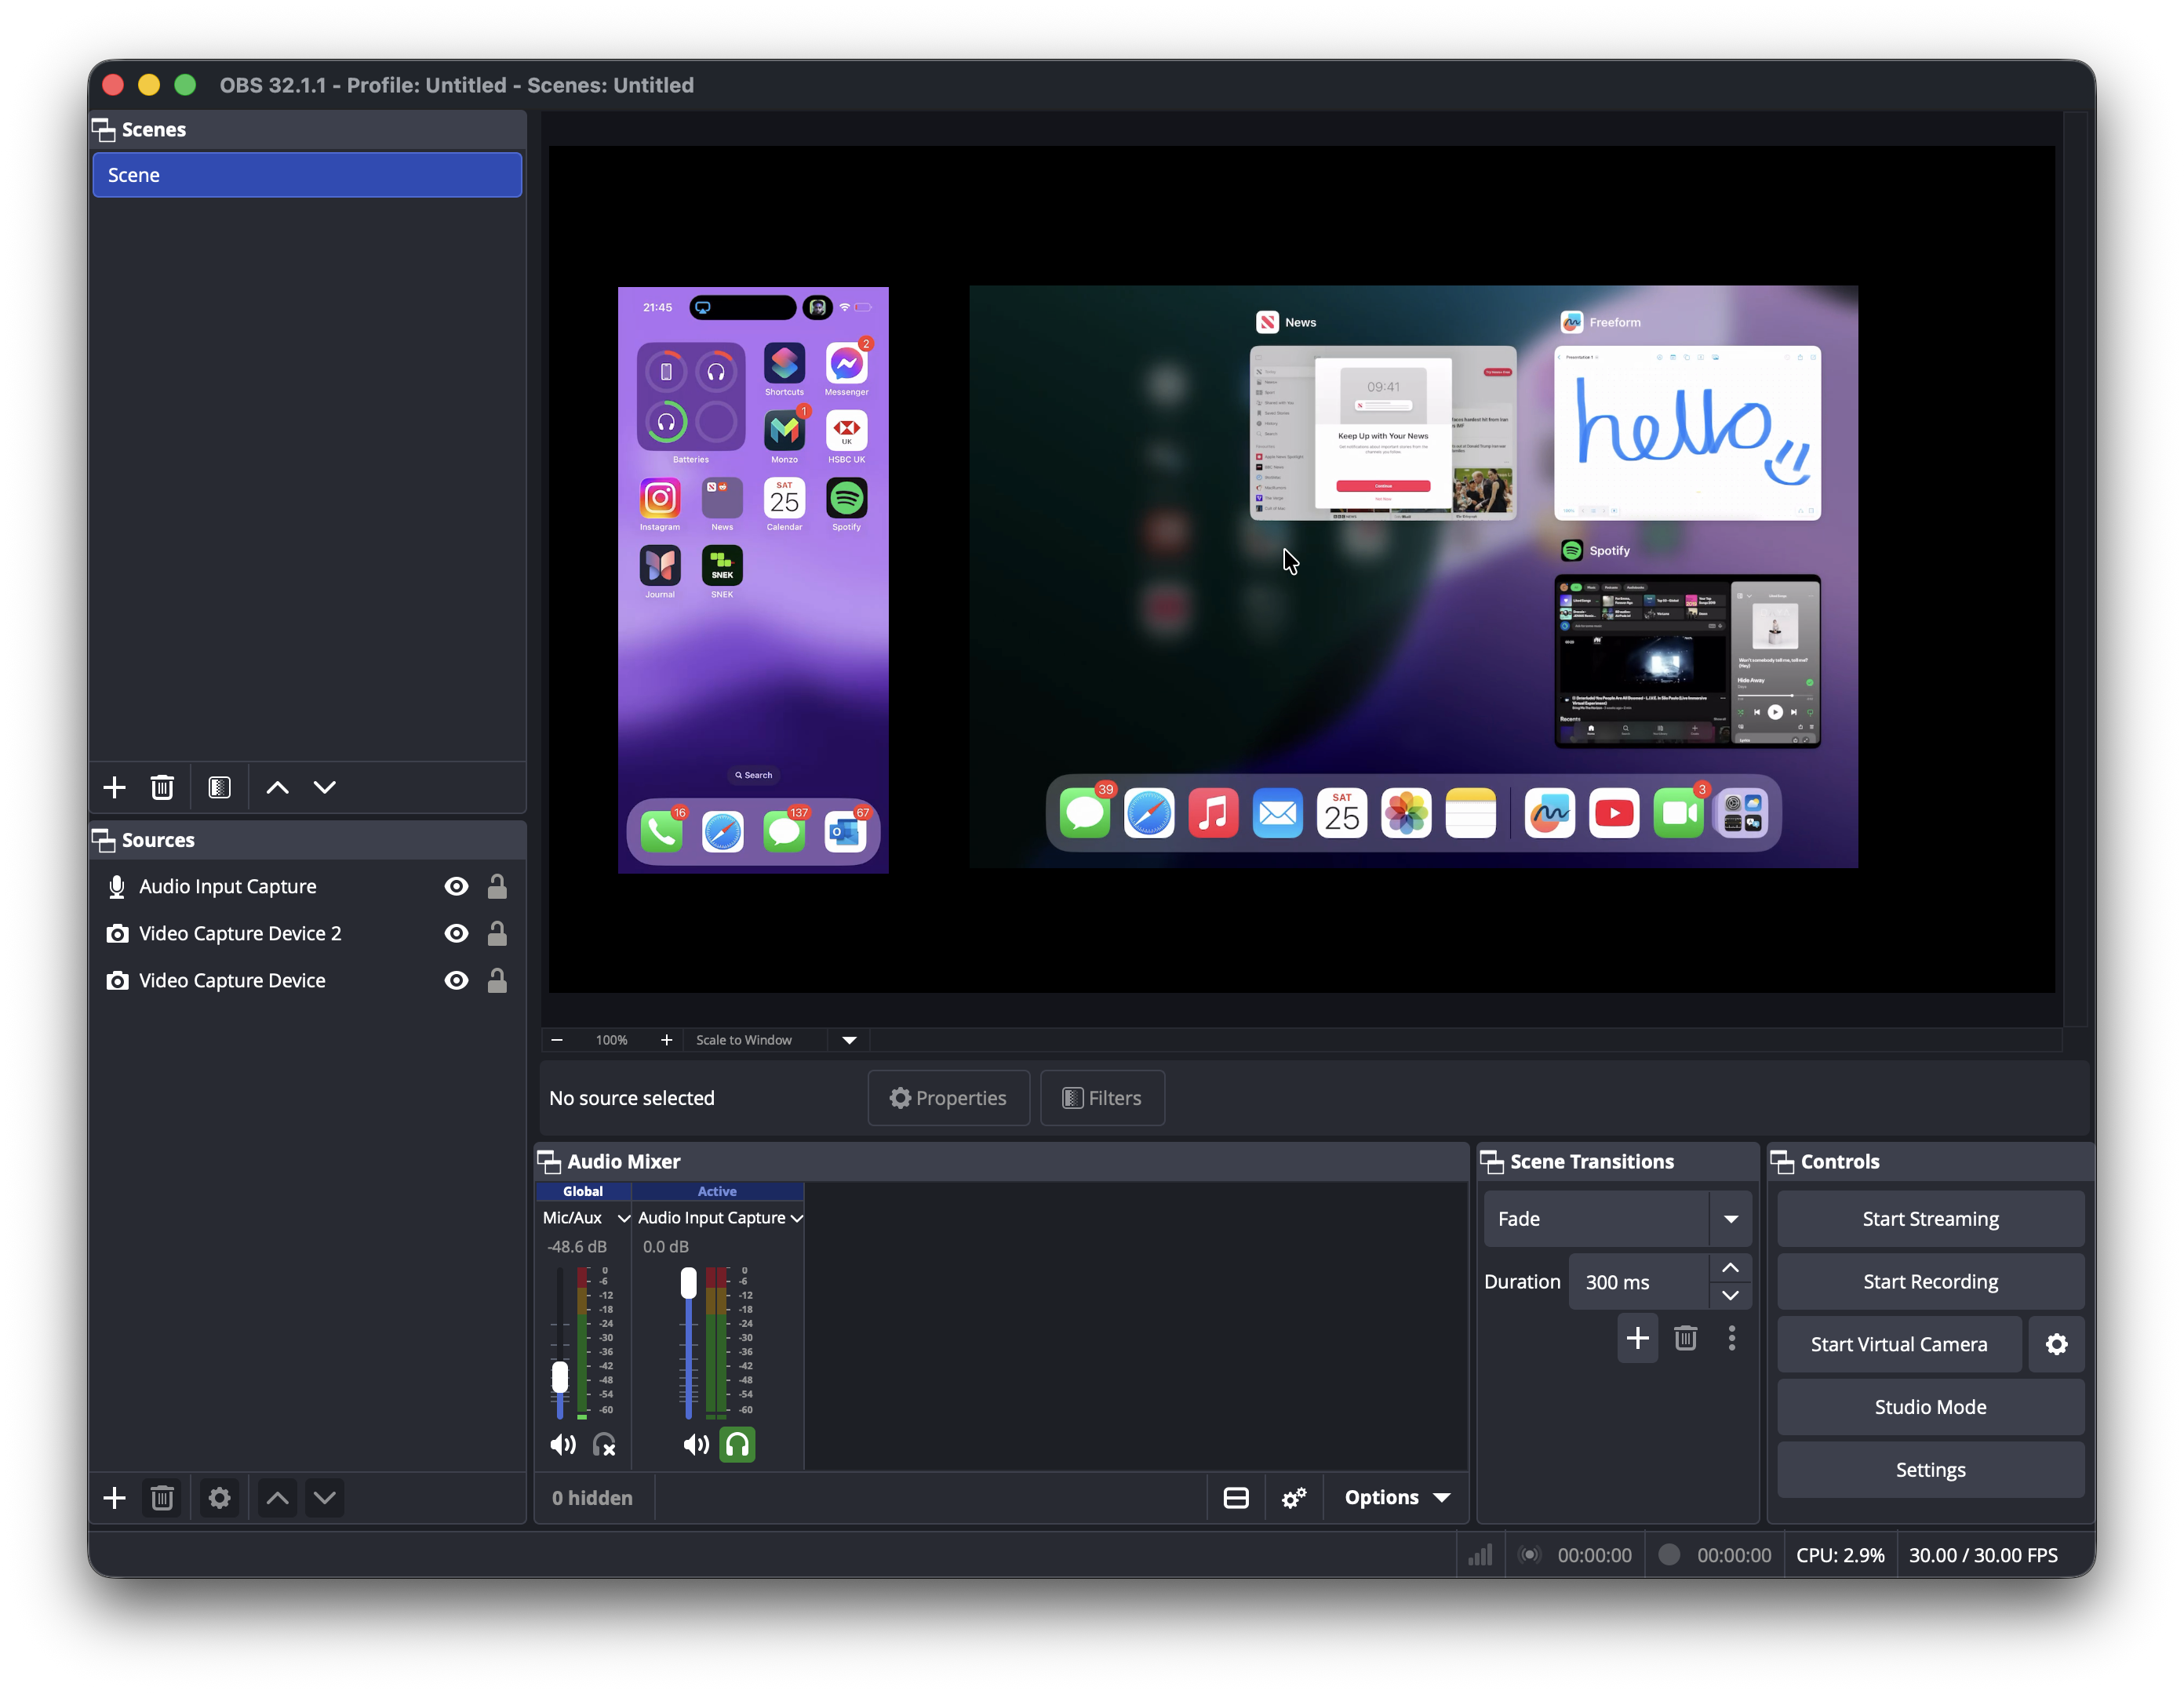Move source down in Sources toolbar
2184x1694 pixels.
point(324,1497)
